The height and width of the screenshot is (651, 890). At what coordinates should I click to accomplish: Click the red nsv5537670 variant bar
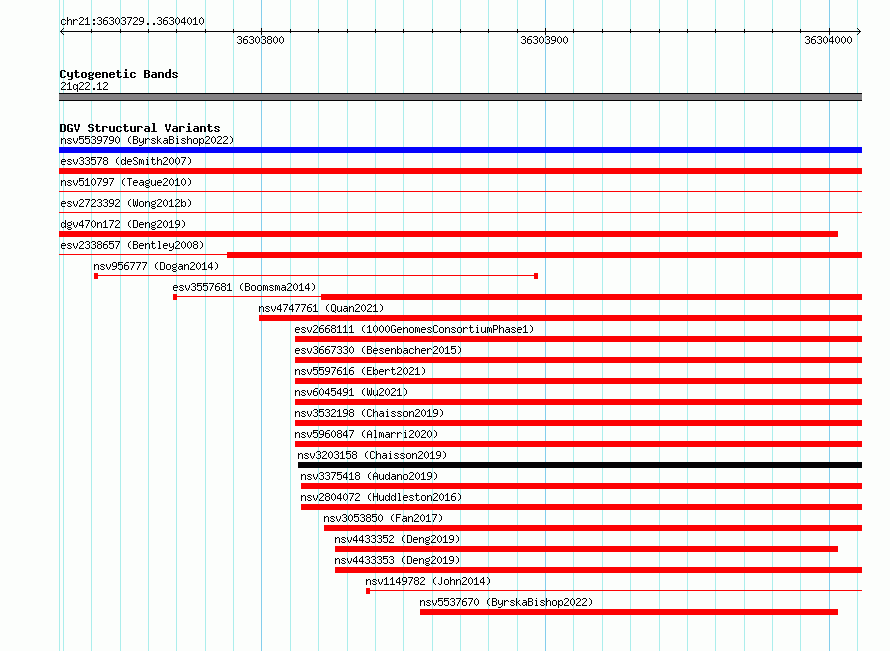pyautogui.click(x=629, y=612)
